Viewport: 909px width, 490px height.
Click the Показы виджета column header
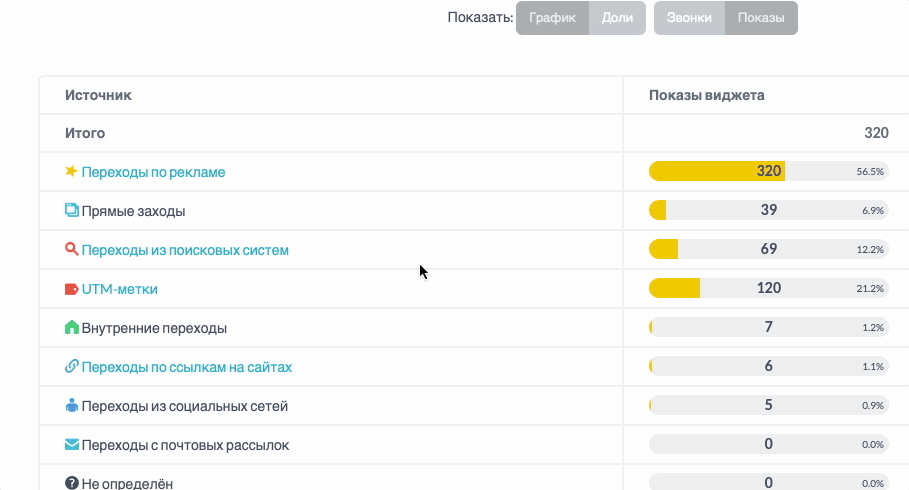click(x=706, y=95)
